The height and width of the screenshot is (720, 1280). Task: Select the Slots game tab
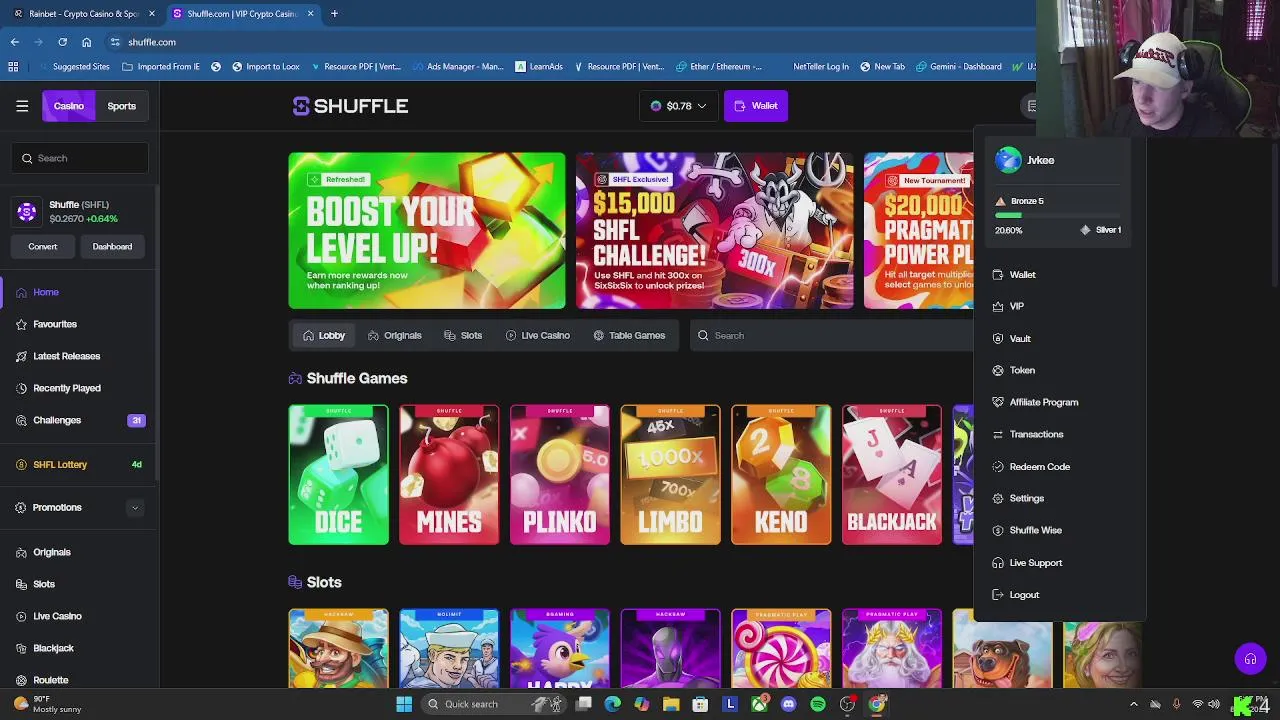coord(463,336)
